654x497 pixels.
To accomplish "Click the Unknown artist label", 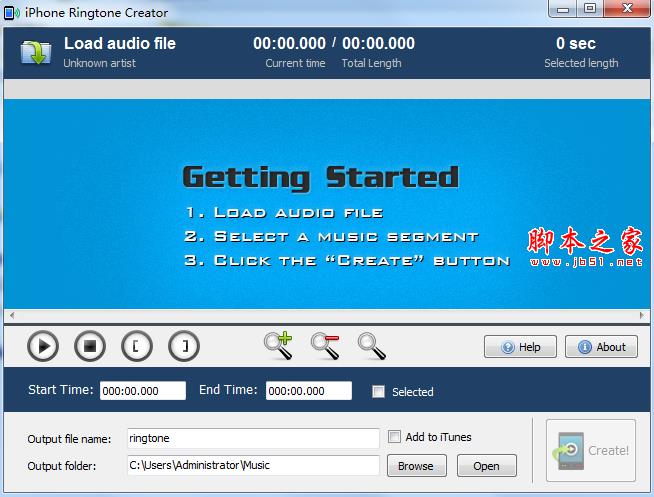I will click(99, 63).
